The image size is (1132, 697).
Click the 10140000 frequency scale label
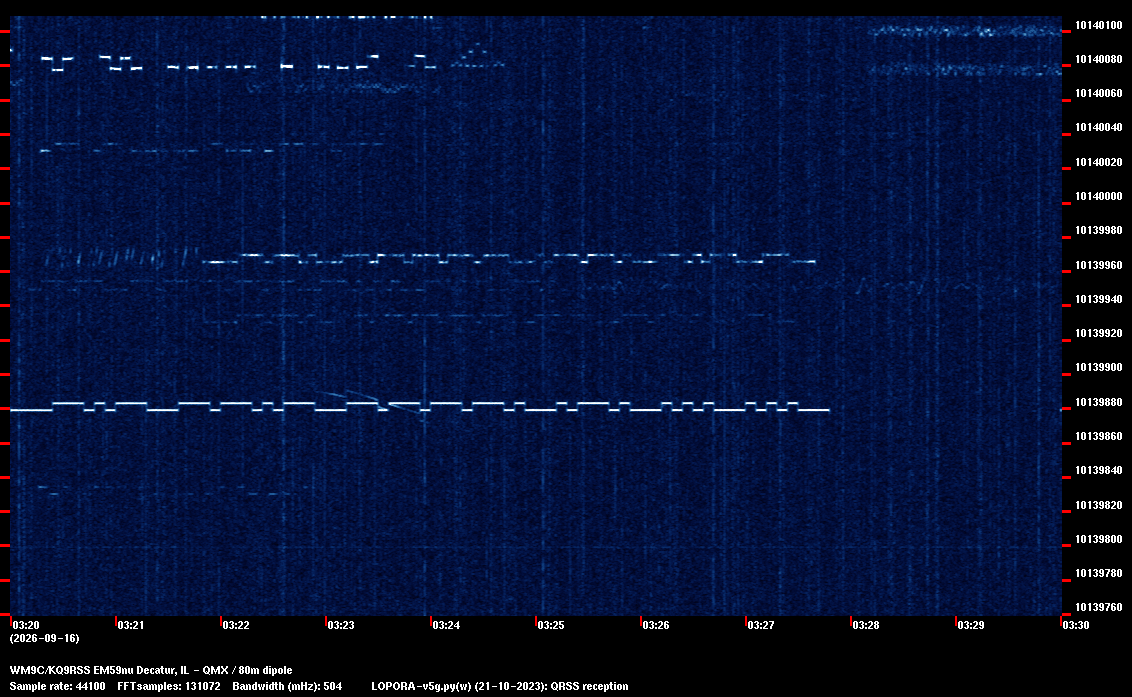1099,196
